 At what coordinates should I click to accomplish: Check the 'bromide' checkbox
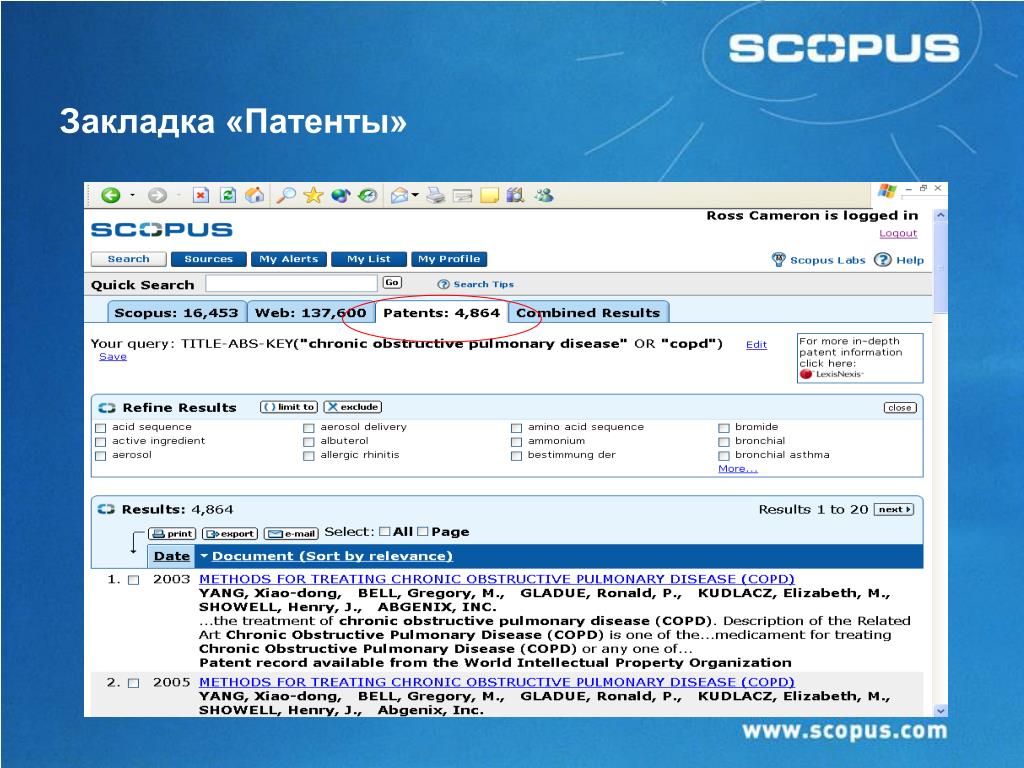pyautogui.click(x=724, y=428)
